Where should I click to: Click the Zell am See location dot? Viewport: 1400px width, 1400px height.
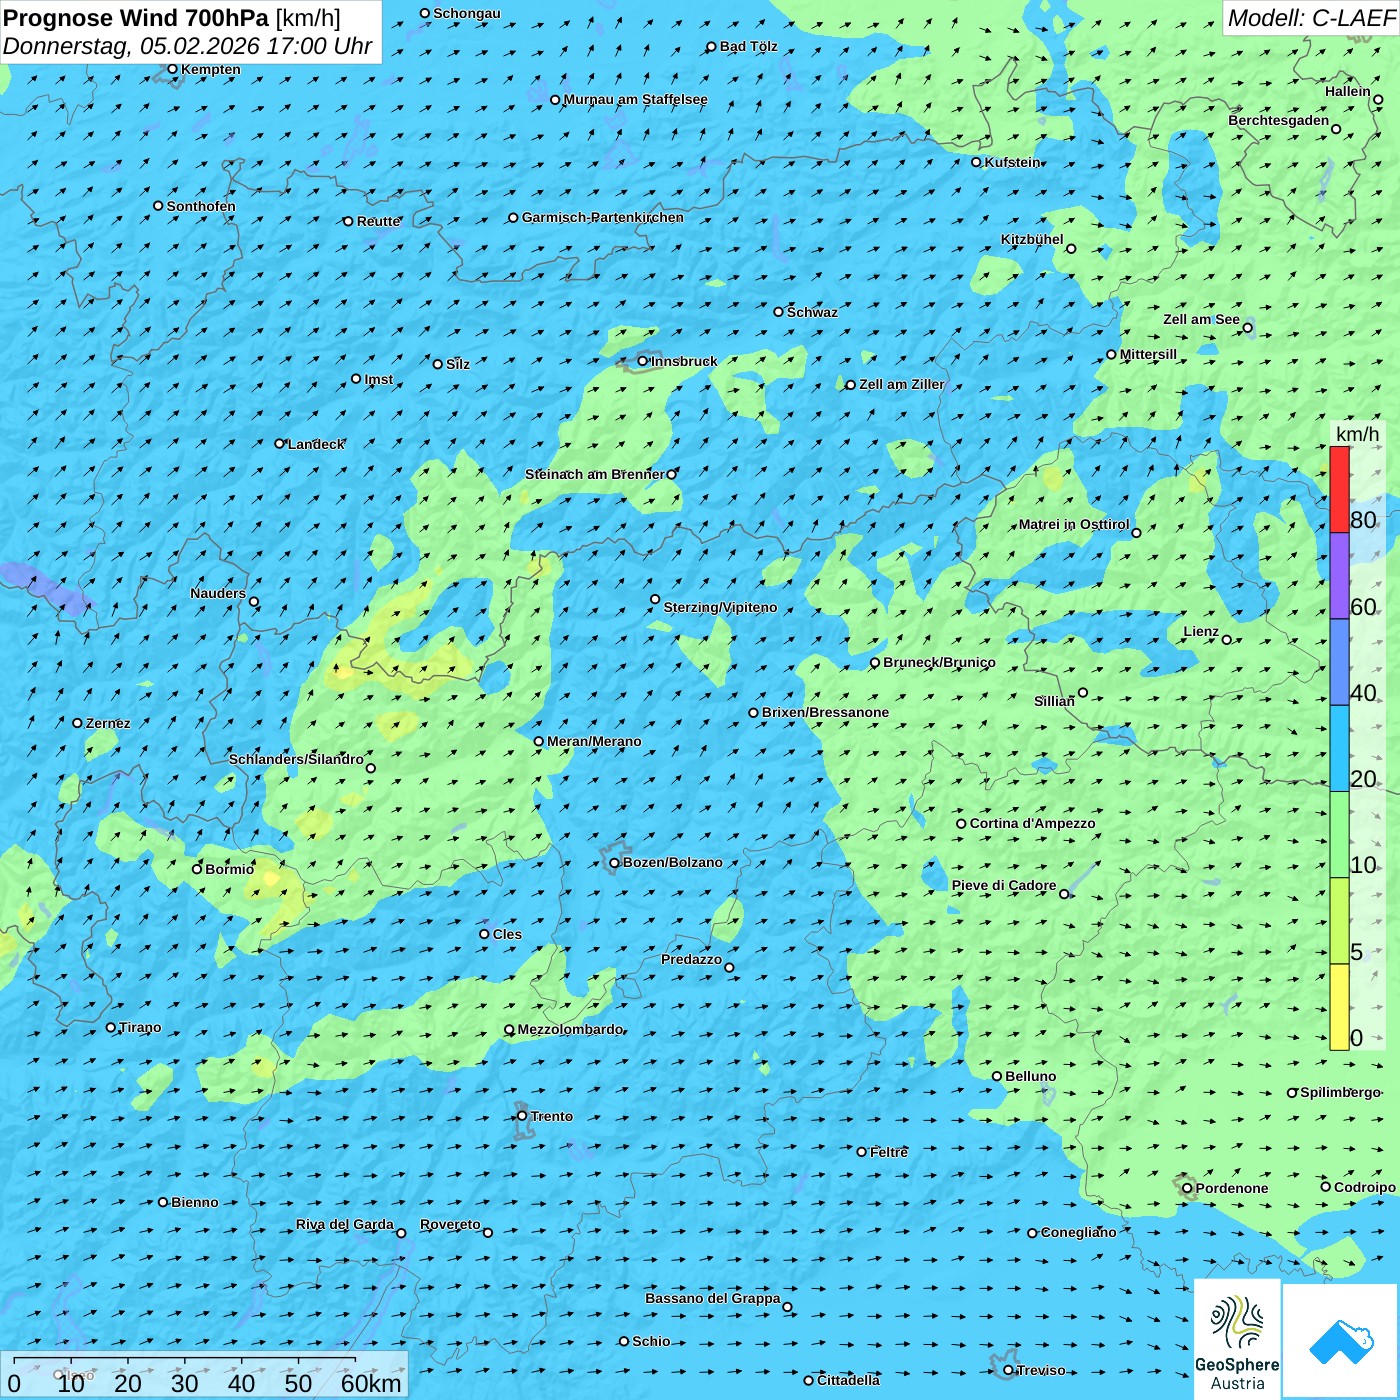[x=1247, y=327]
